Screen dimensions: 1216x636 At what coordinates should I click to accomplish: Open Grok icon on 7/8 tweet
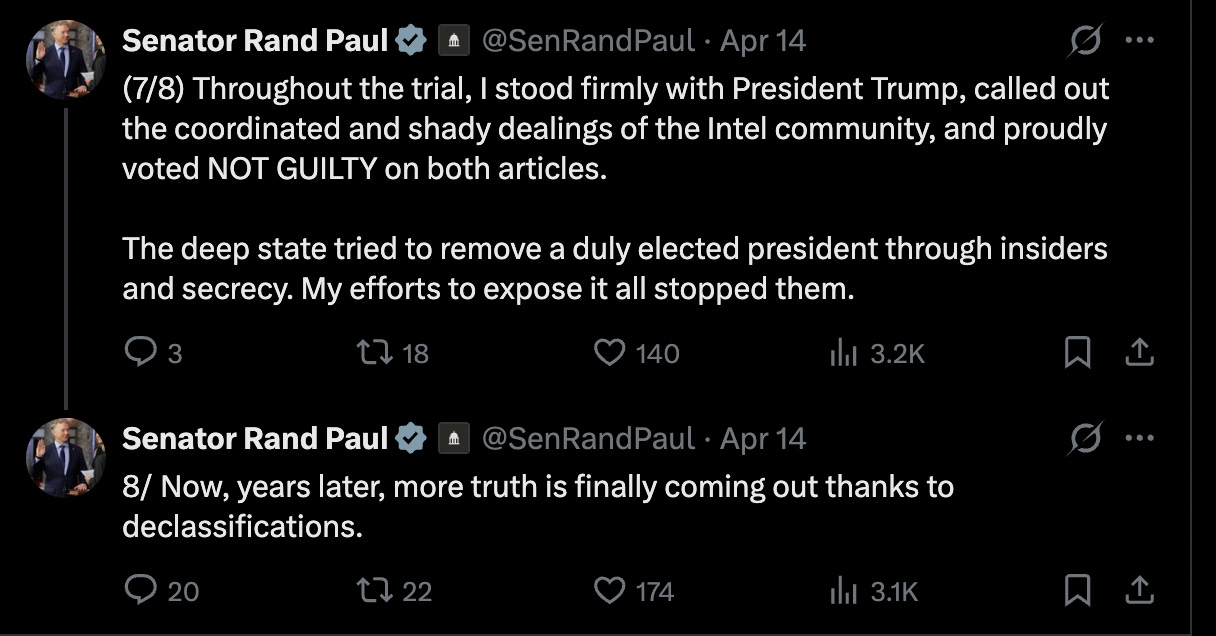(x=1085, y=41)
